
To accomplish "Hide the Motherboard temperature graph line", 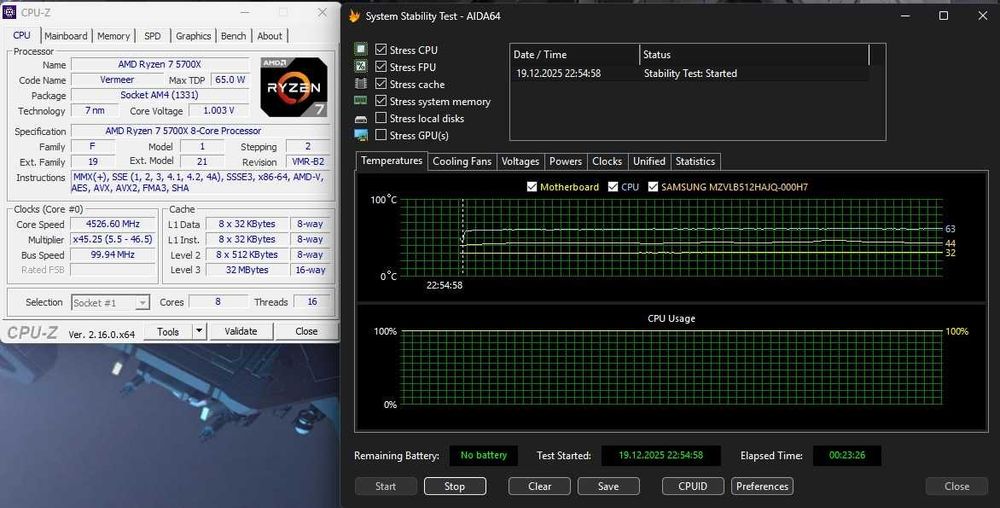I will click(532, 187).
